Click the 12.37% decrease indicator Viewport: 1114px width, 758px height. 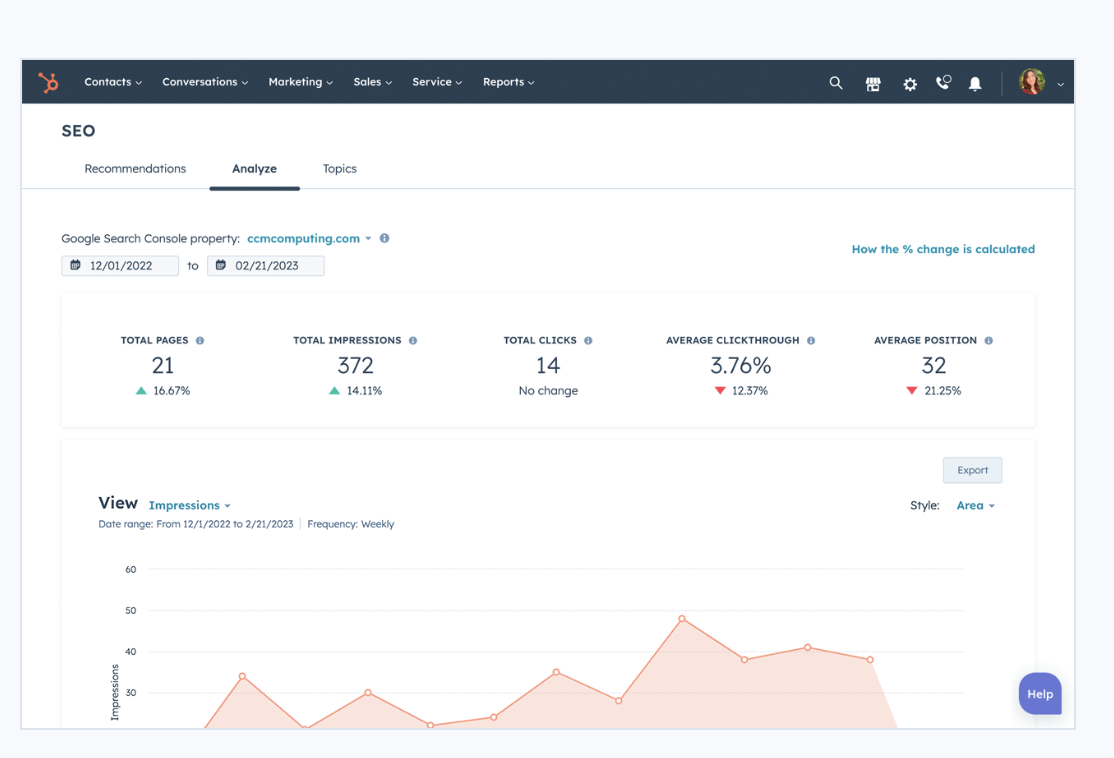click(741, 391)
